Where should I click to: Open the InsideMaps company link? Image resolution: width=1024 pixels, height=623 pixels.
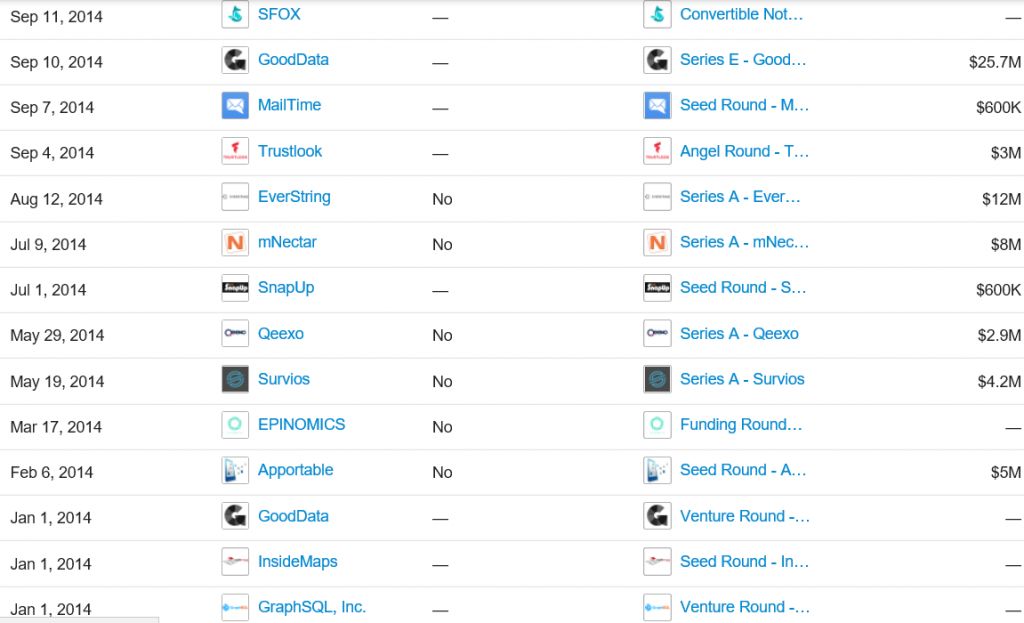297,562
